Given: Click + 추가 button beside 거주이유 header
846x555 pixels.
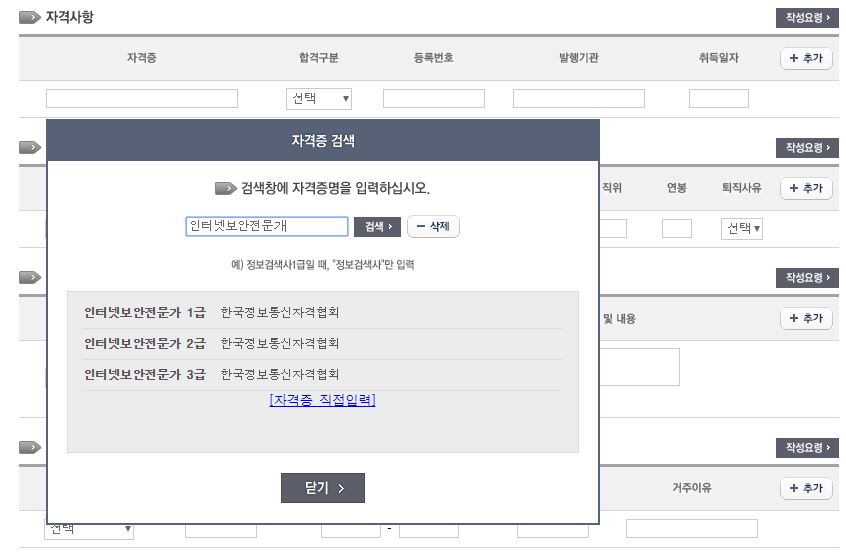Looking at the screenshot, I should (x=805, y=488).
